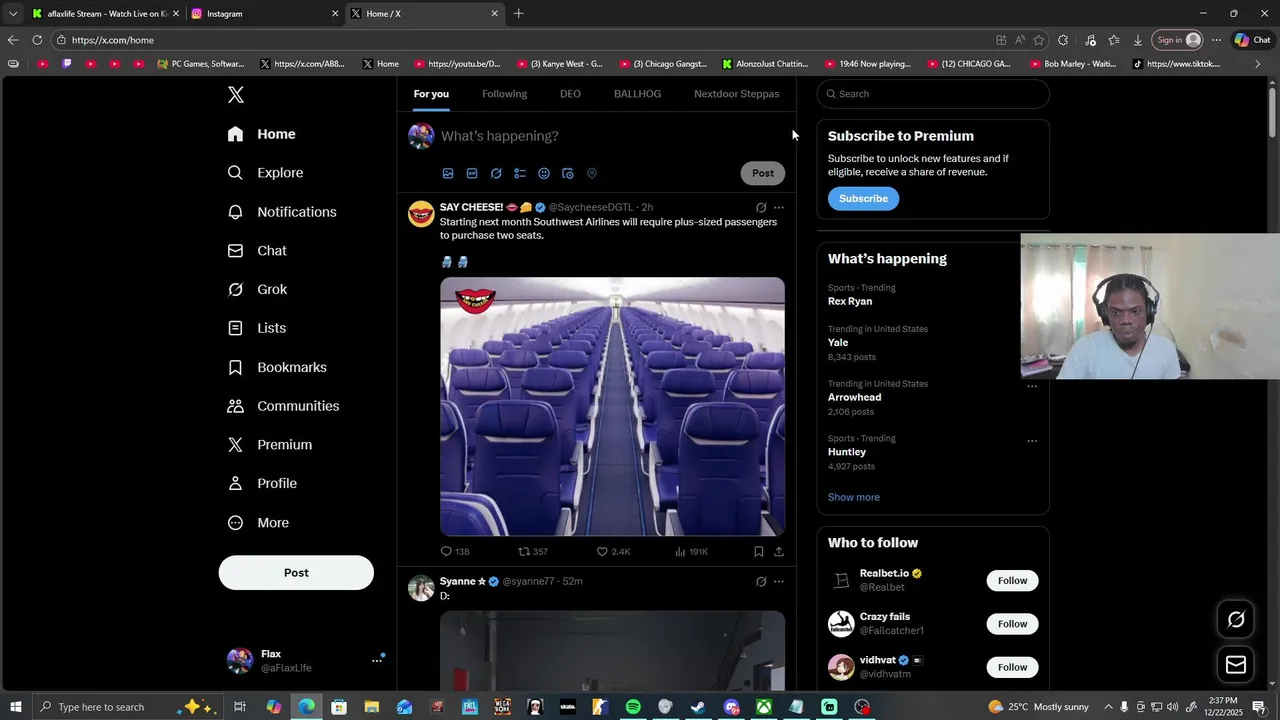The image size is (1280, 720).
Task: Switch to aflaxlife Stream browser tab
Action: [x=105, y=14]
